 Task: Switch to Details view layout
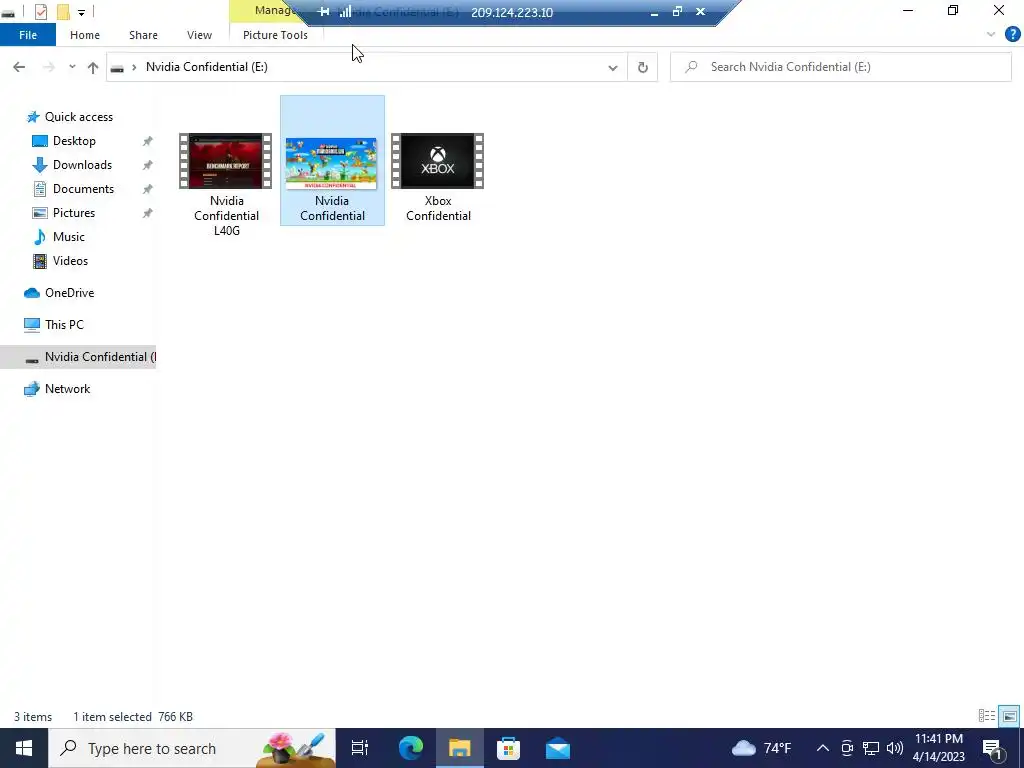(987, 716)
